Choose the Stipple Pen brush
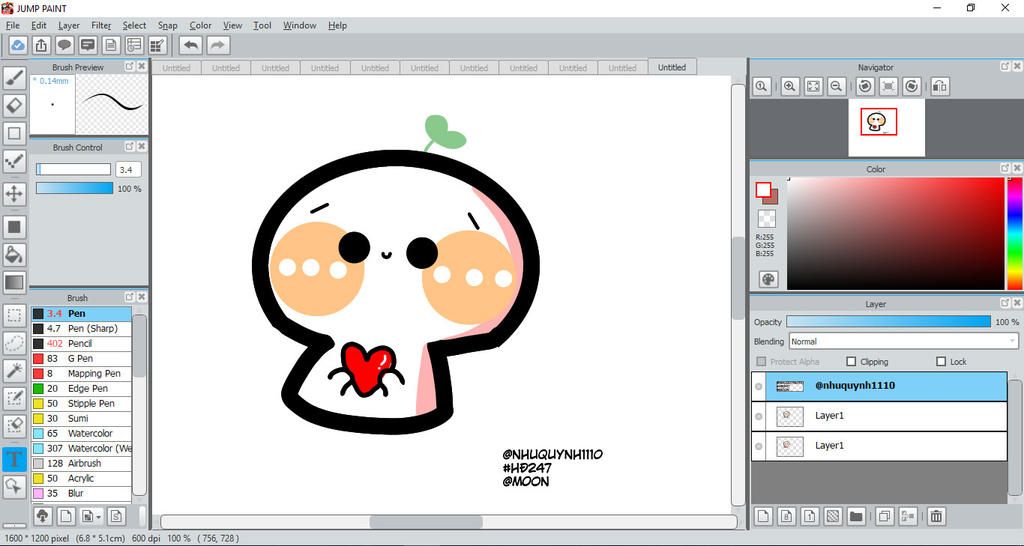The image size is (1024, 546). click(82, 404)
